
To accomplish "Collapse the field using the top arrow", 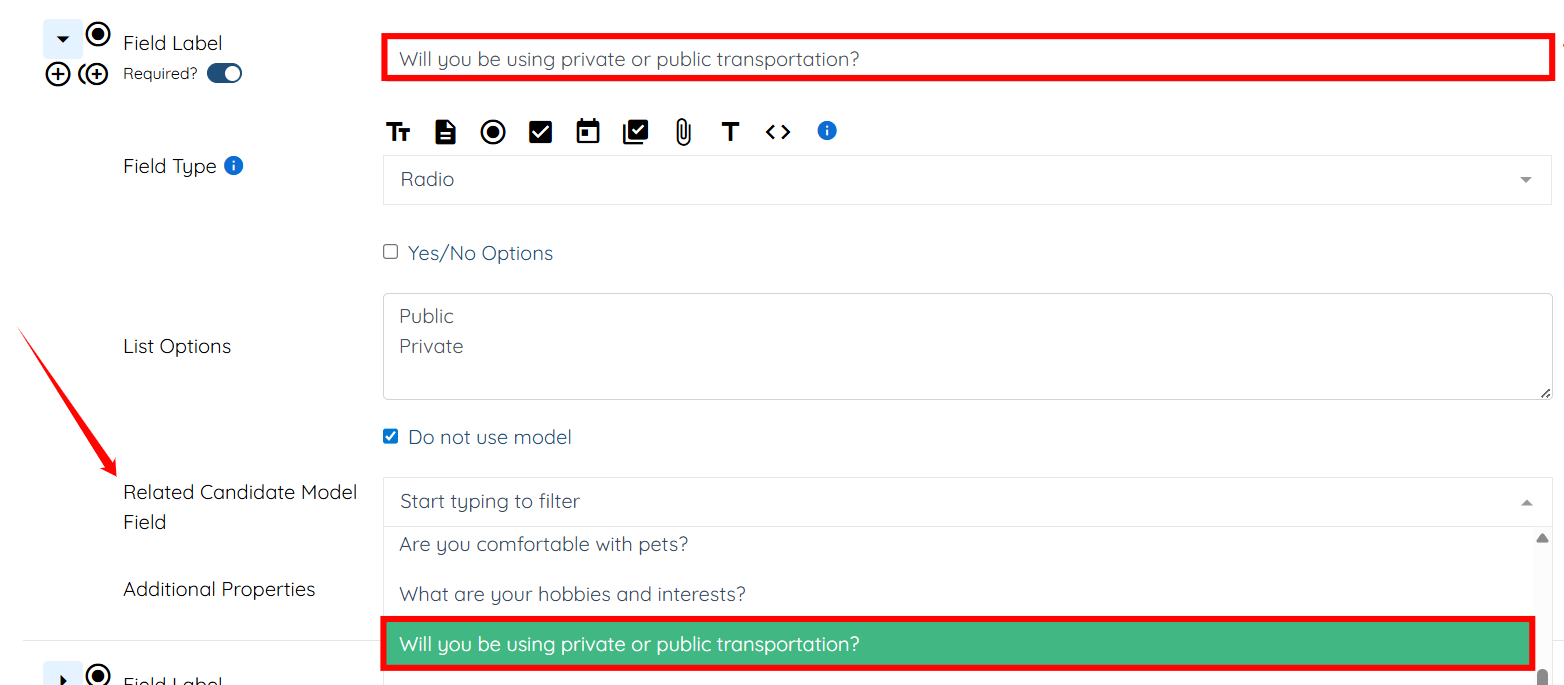I will point(63,39).
